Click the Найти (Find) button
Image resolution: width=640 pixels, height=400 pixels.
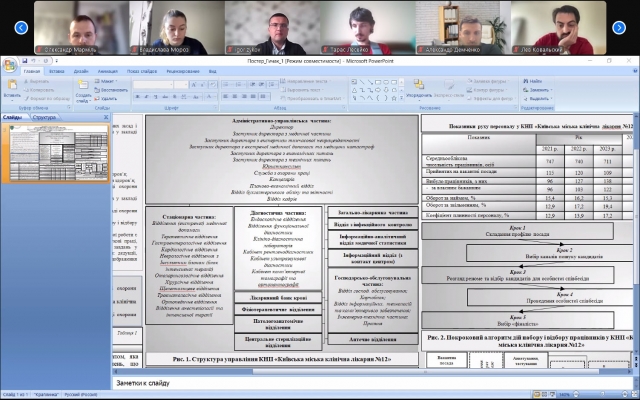click(533, 81)
